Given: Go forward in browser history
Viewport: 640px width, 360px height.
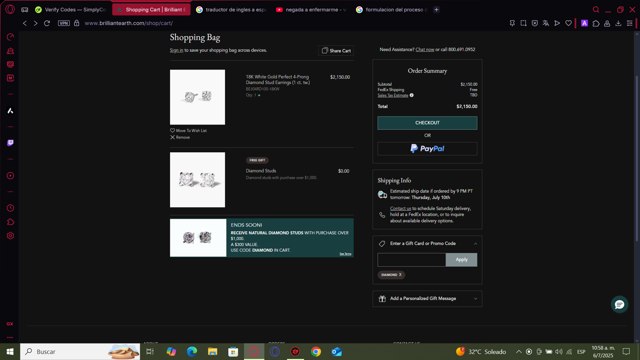Looking at the screenshot, I should click(36, 23).
